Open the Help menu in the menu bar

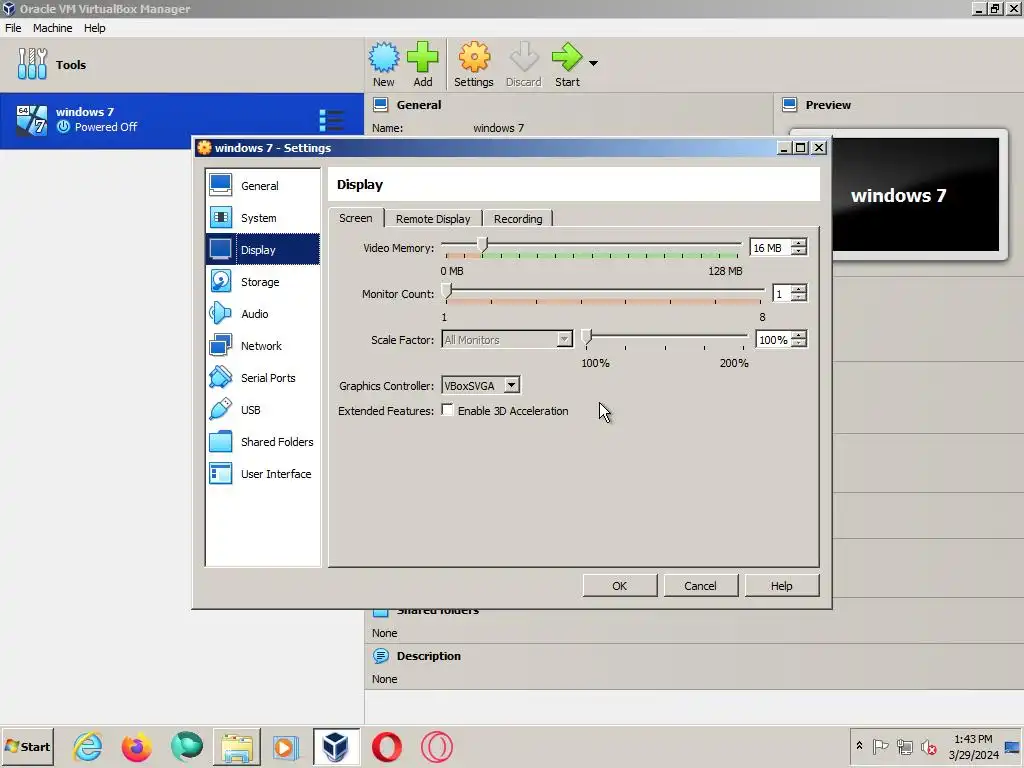click(95, 28)
